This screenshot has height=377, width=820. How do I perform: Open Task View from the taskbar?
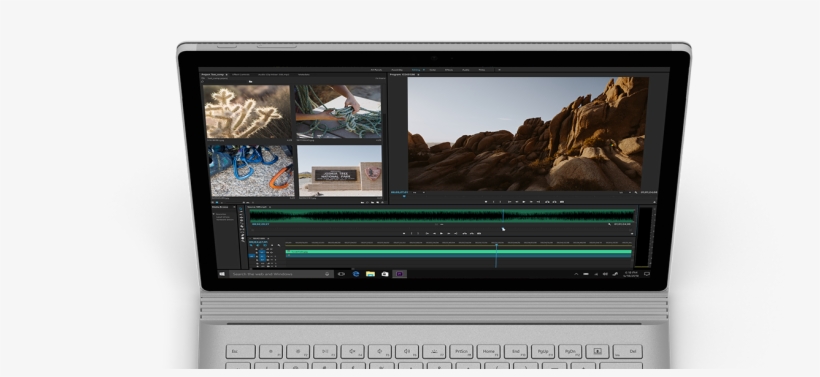click(341, 274)
